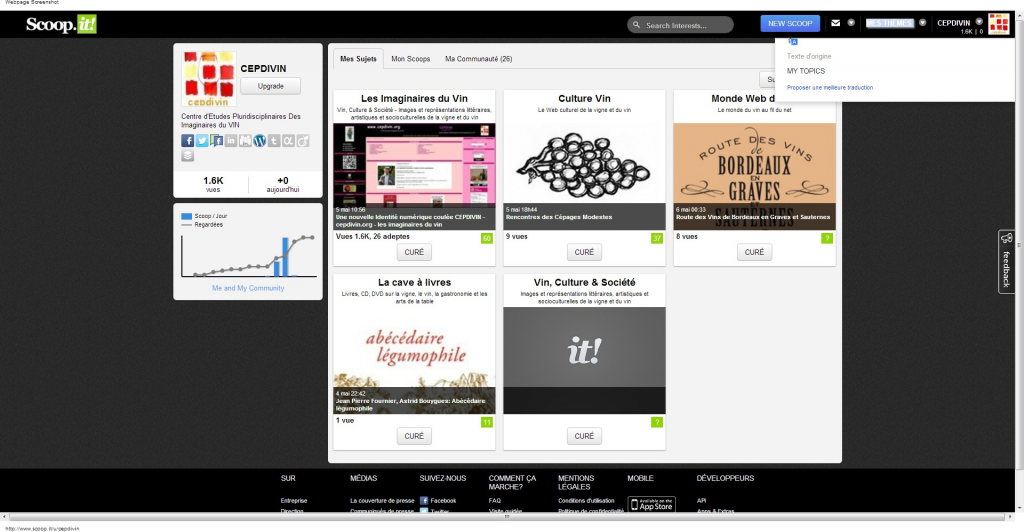This screenshot has height=532, width=1024.
Task: Open Route des Vins de Bordeaux thumbnail
Action: (x=754, y=176)
